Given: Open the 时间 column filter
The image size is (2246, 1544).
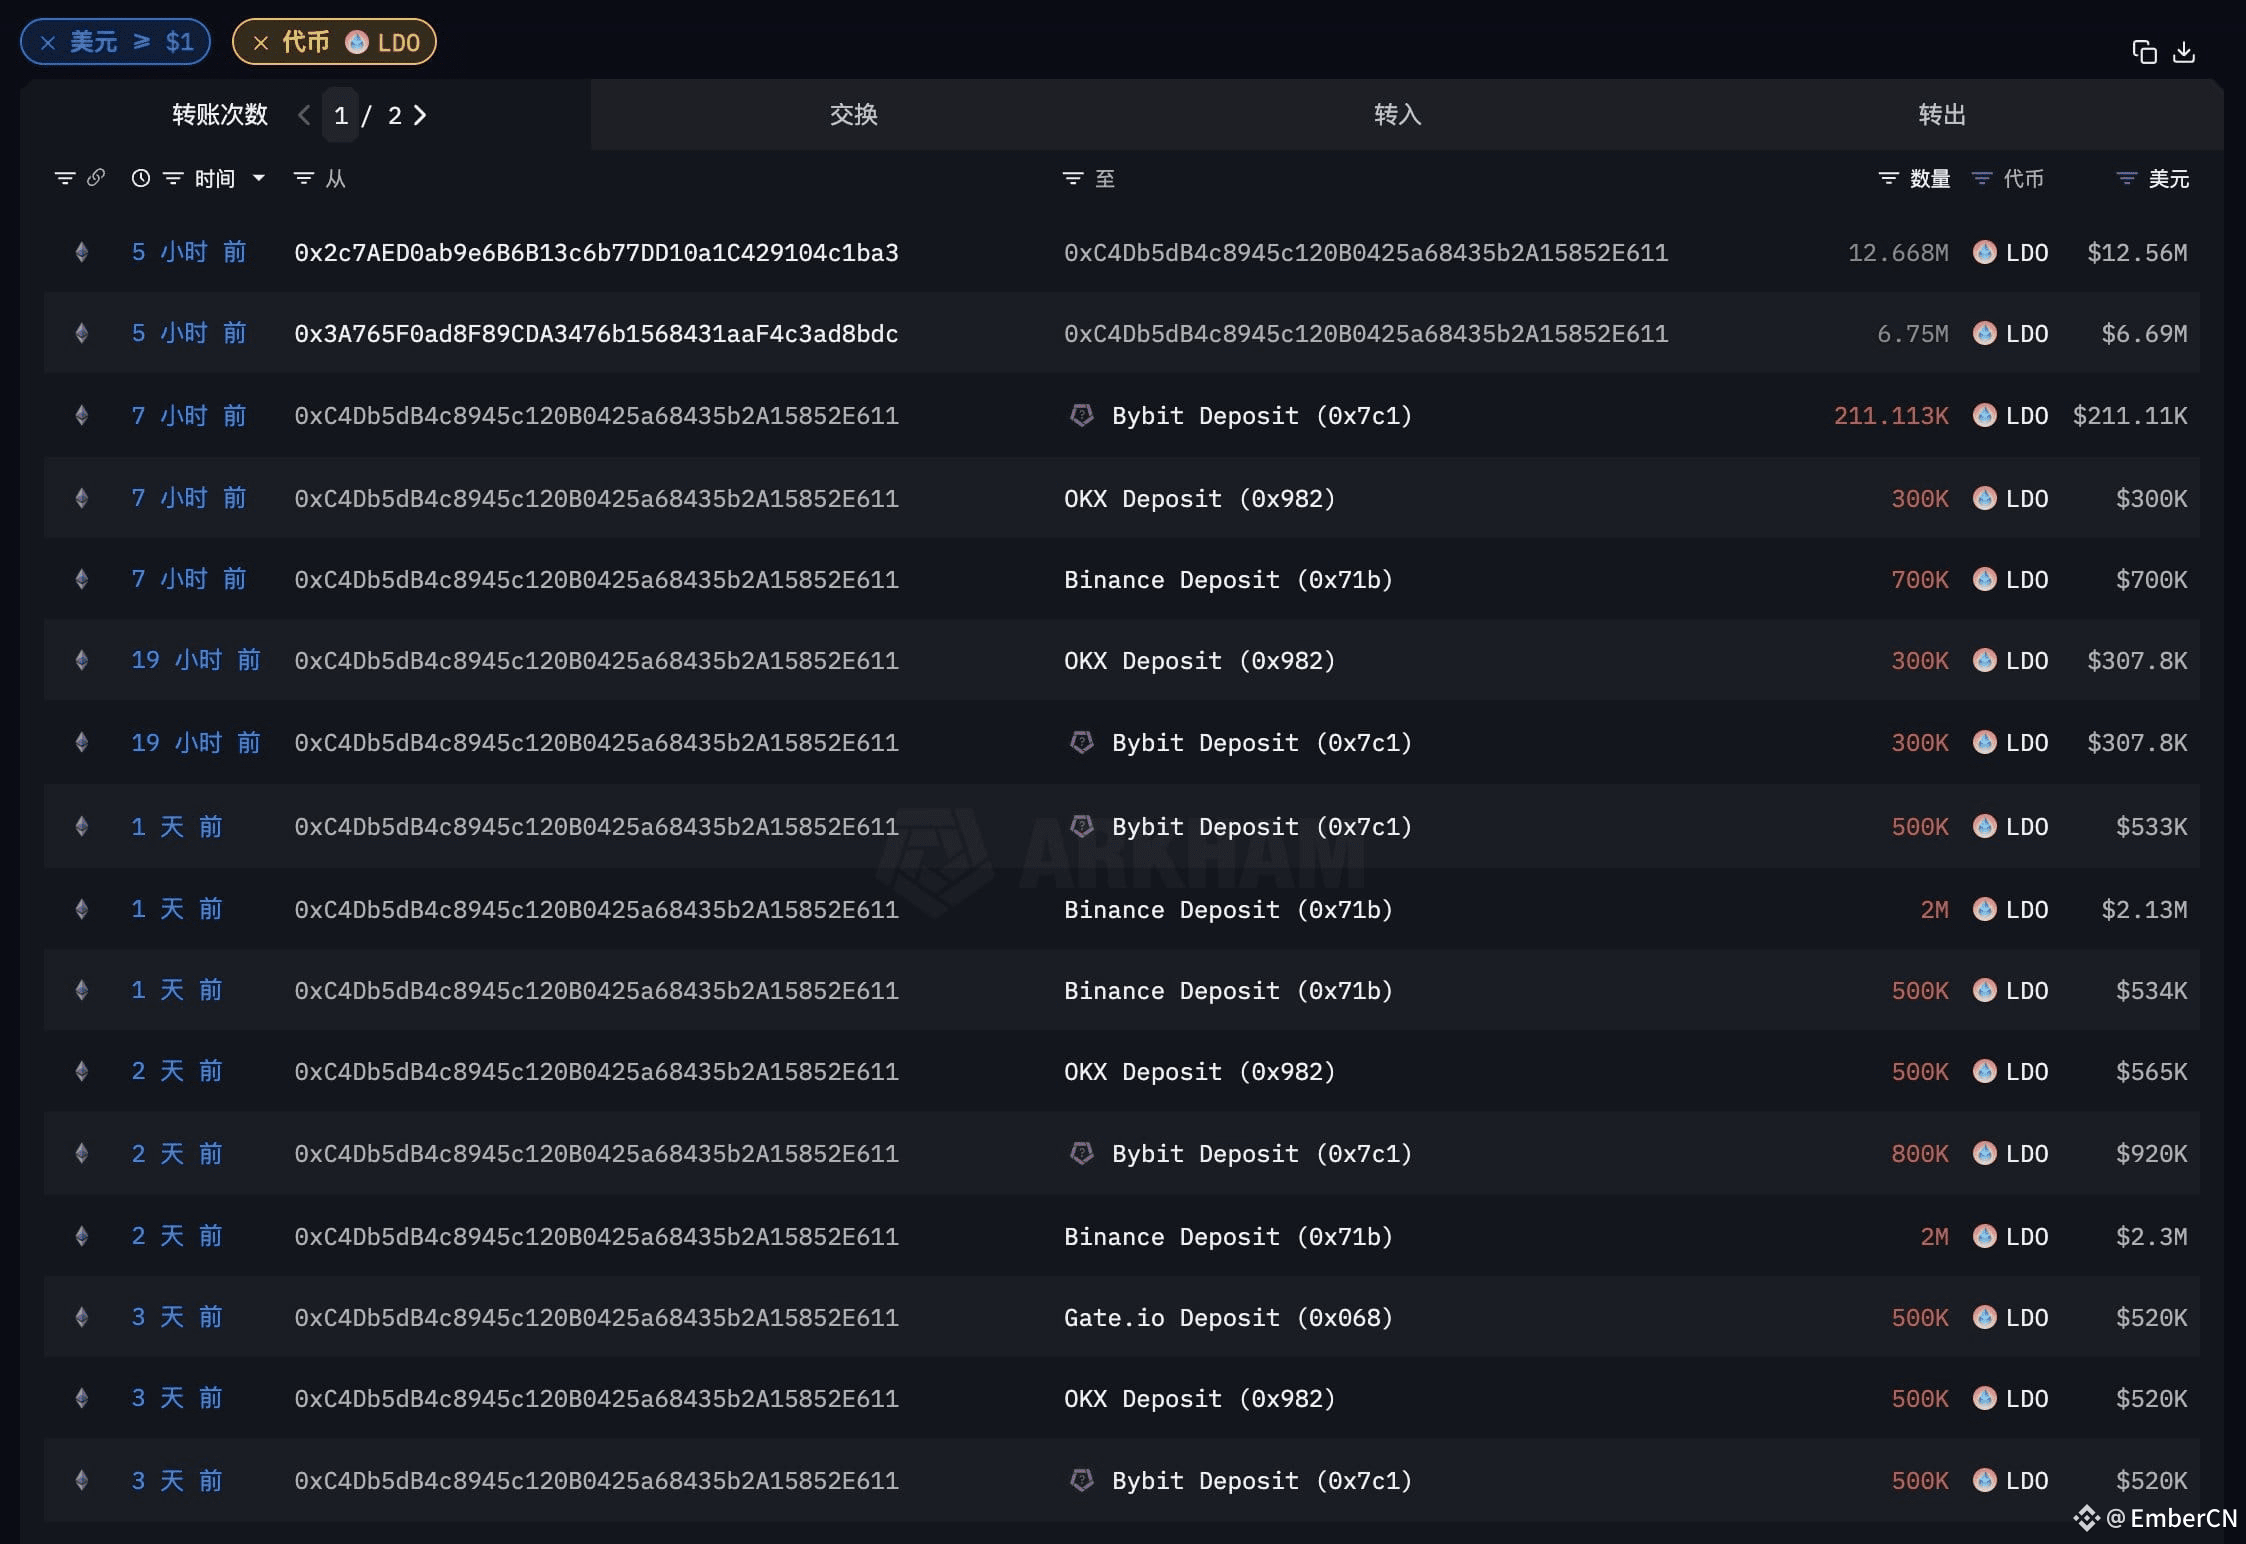Looking at the screenshot, I should (x=173, y=178).
